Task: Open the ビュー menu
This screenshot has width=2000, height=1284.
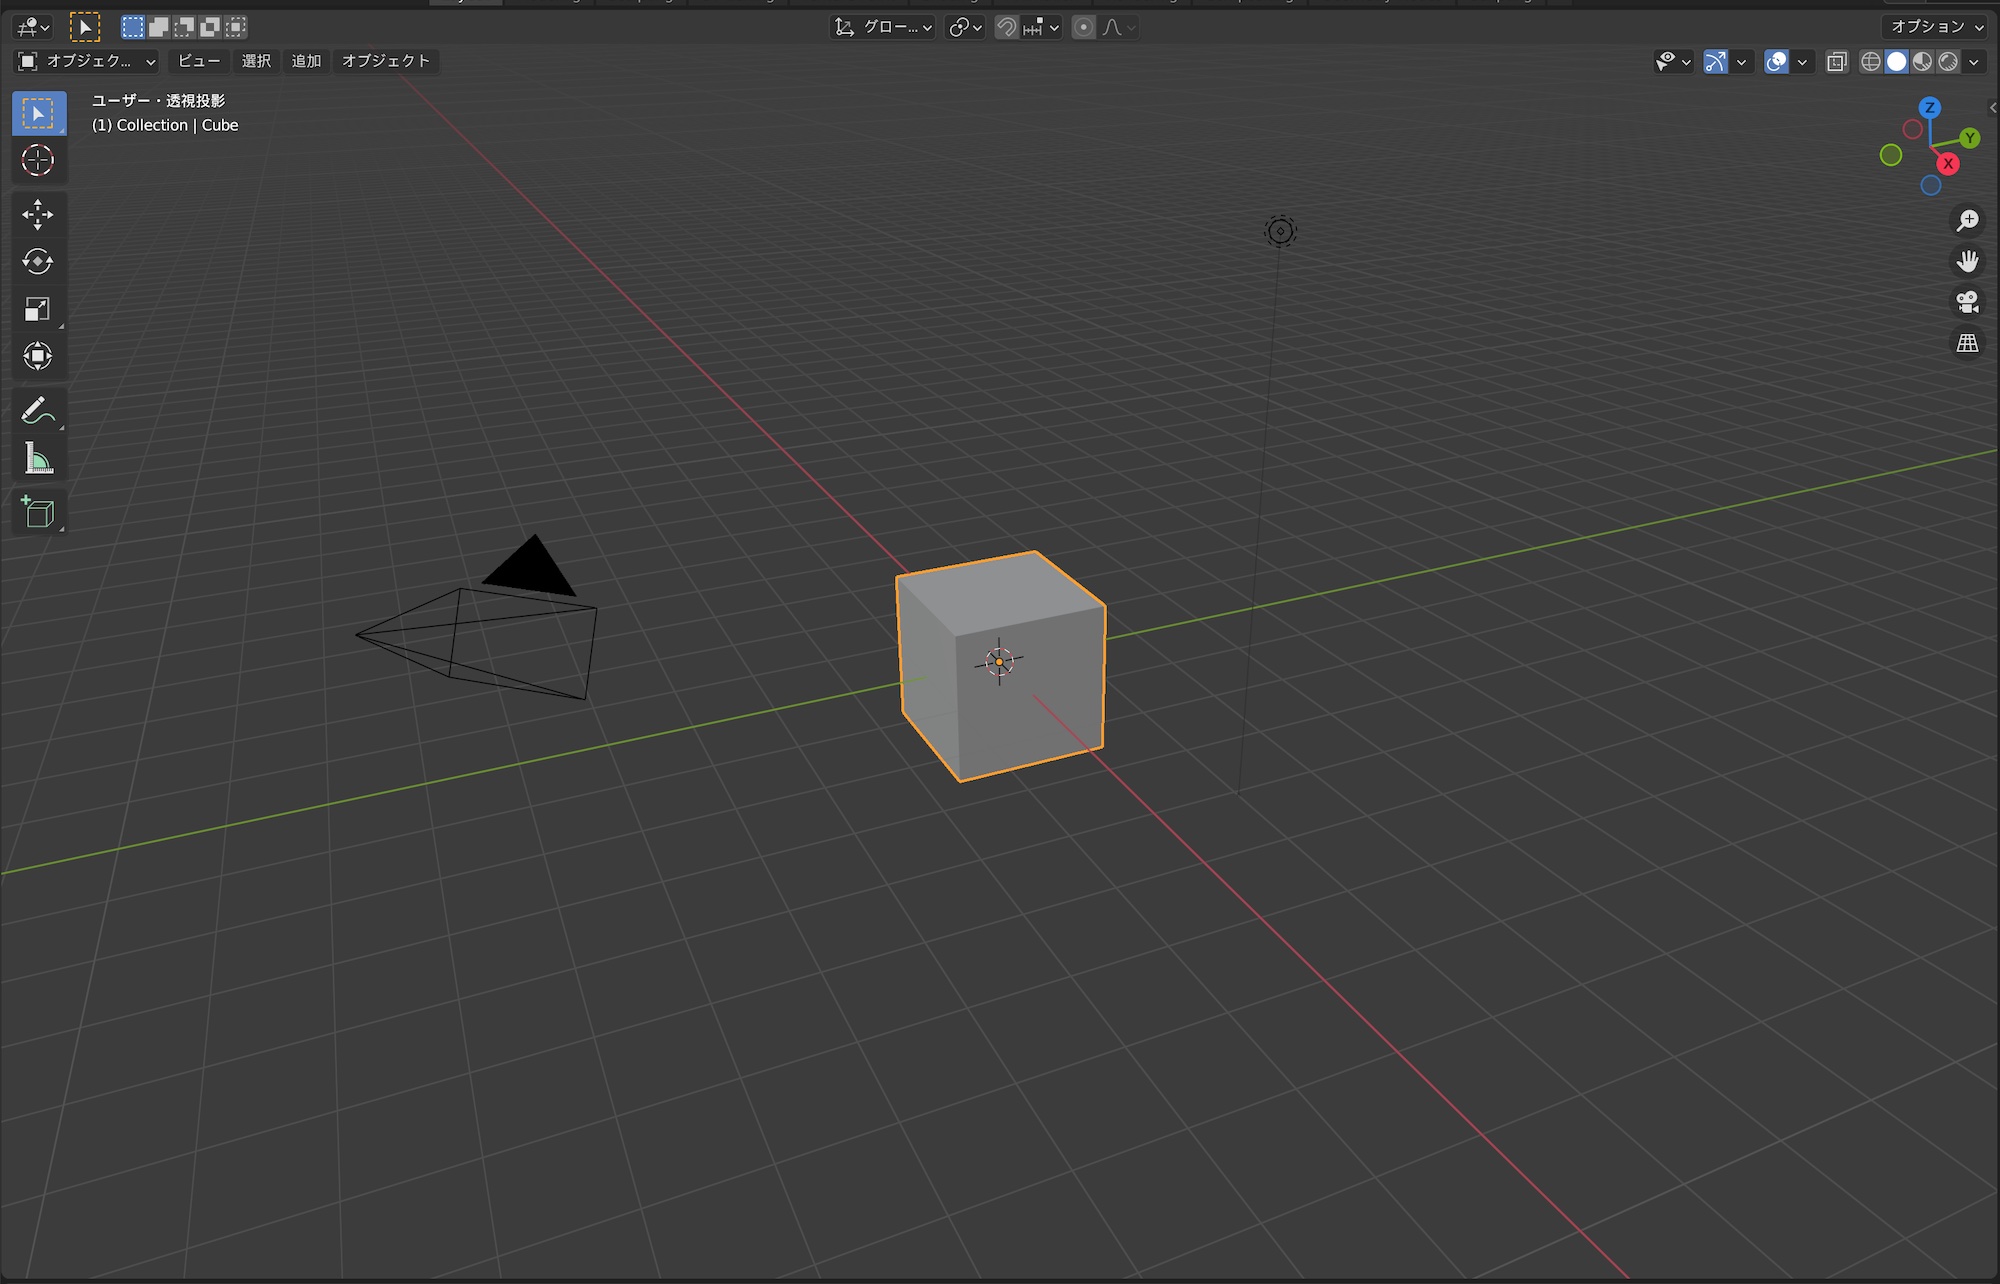Action: tap(199, 61)
